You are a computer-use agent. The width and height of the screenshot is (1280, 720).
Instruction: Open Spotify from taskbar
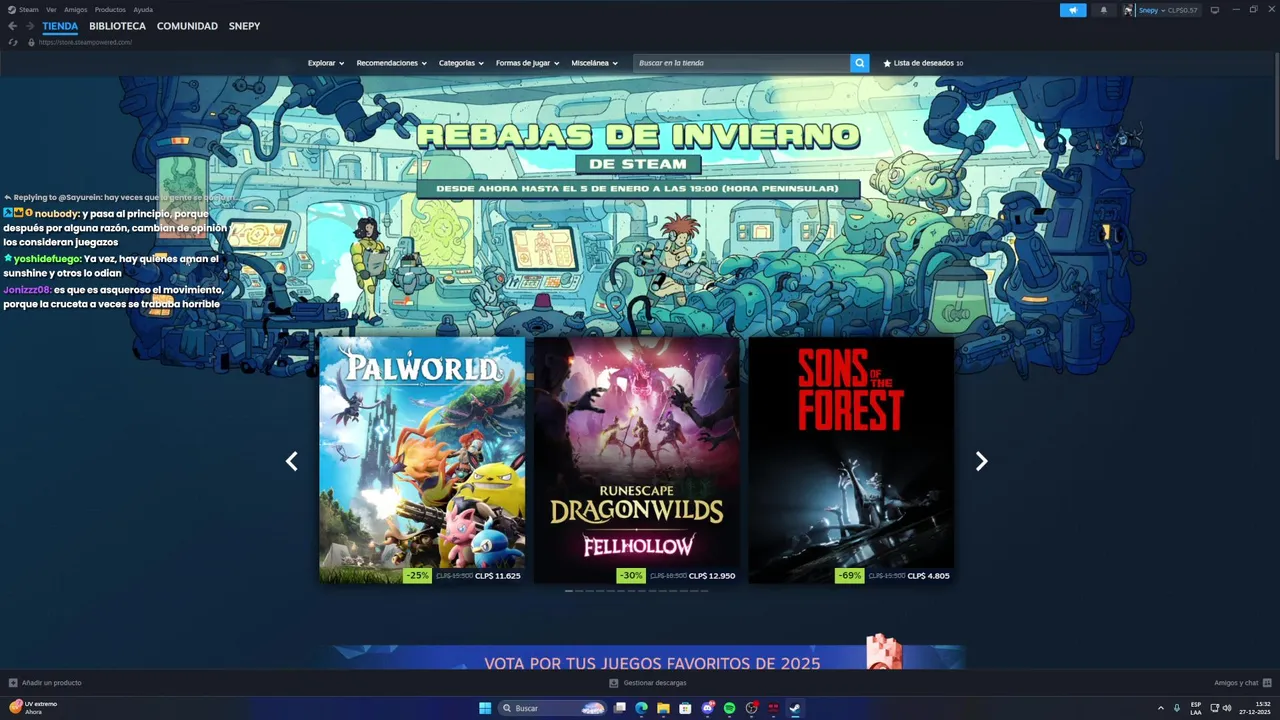click(x=729, y=708)
